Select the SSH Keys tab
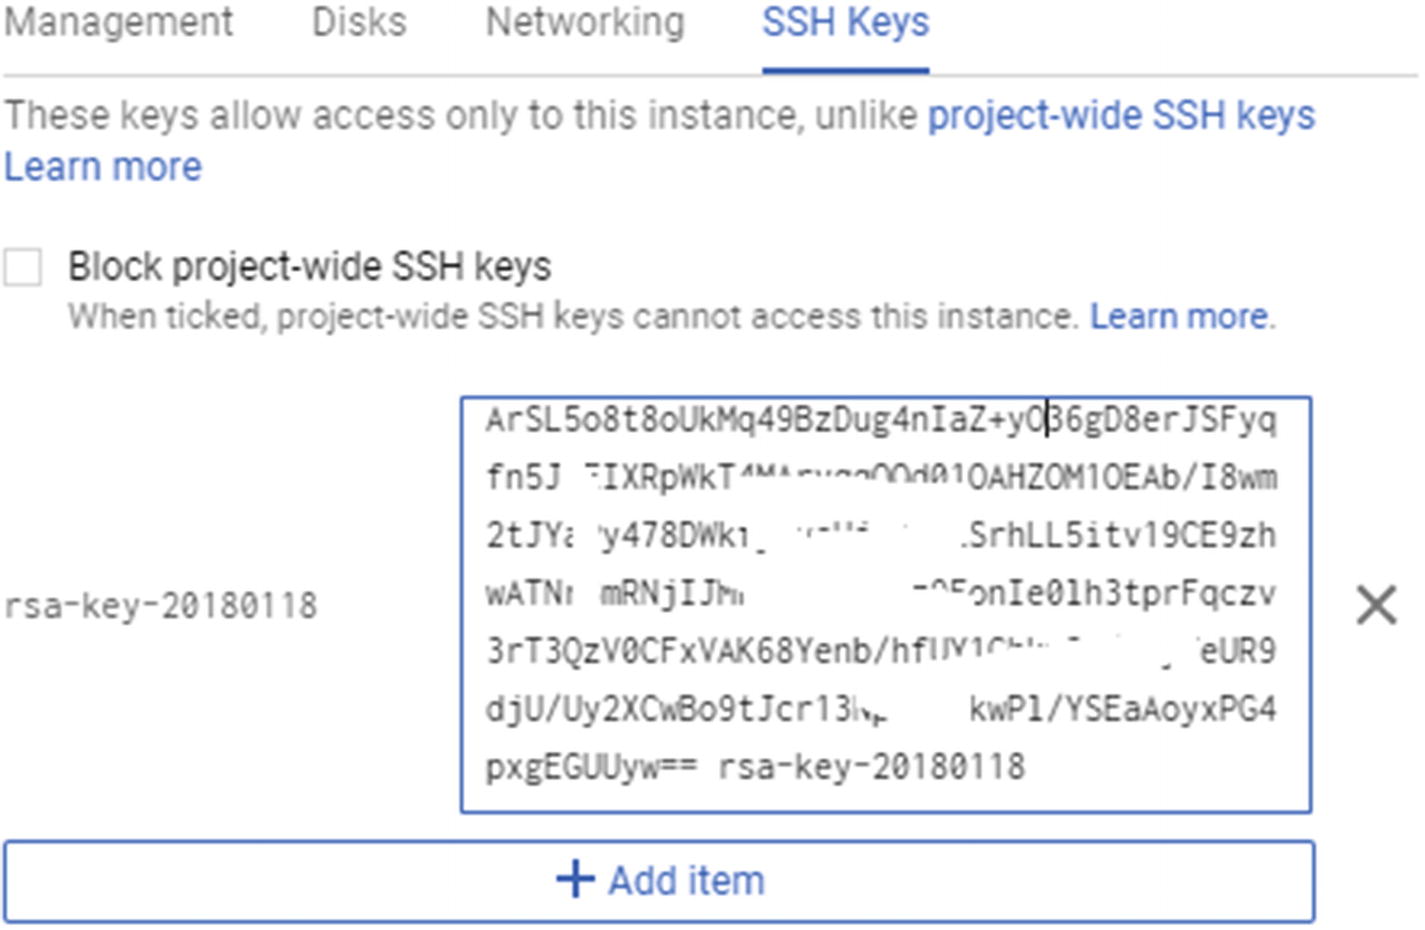Viewport: 1425px width, 930px height. 845,22
